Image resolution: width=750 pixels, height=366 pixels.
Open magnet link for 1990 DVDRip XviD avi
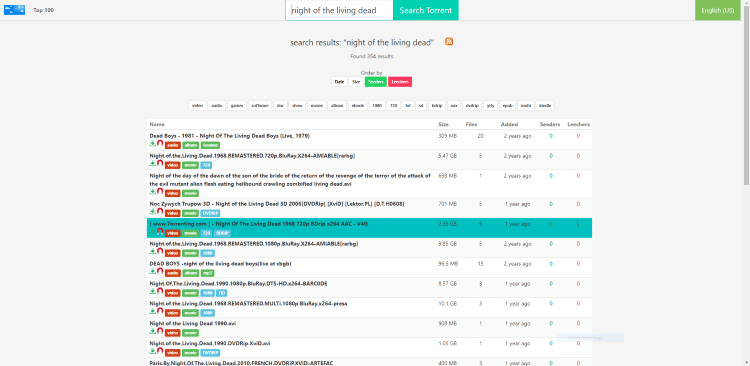(x=160, y=351)
